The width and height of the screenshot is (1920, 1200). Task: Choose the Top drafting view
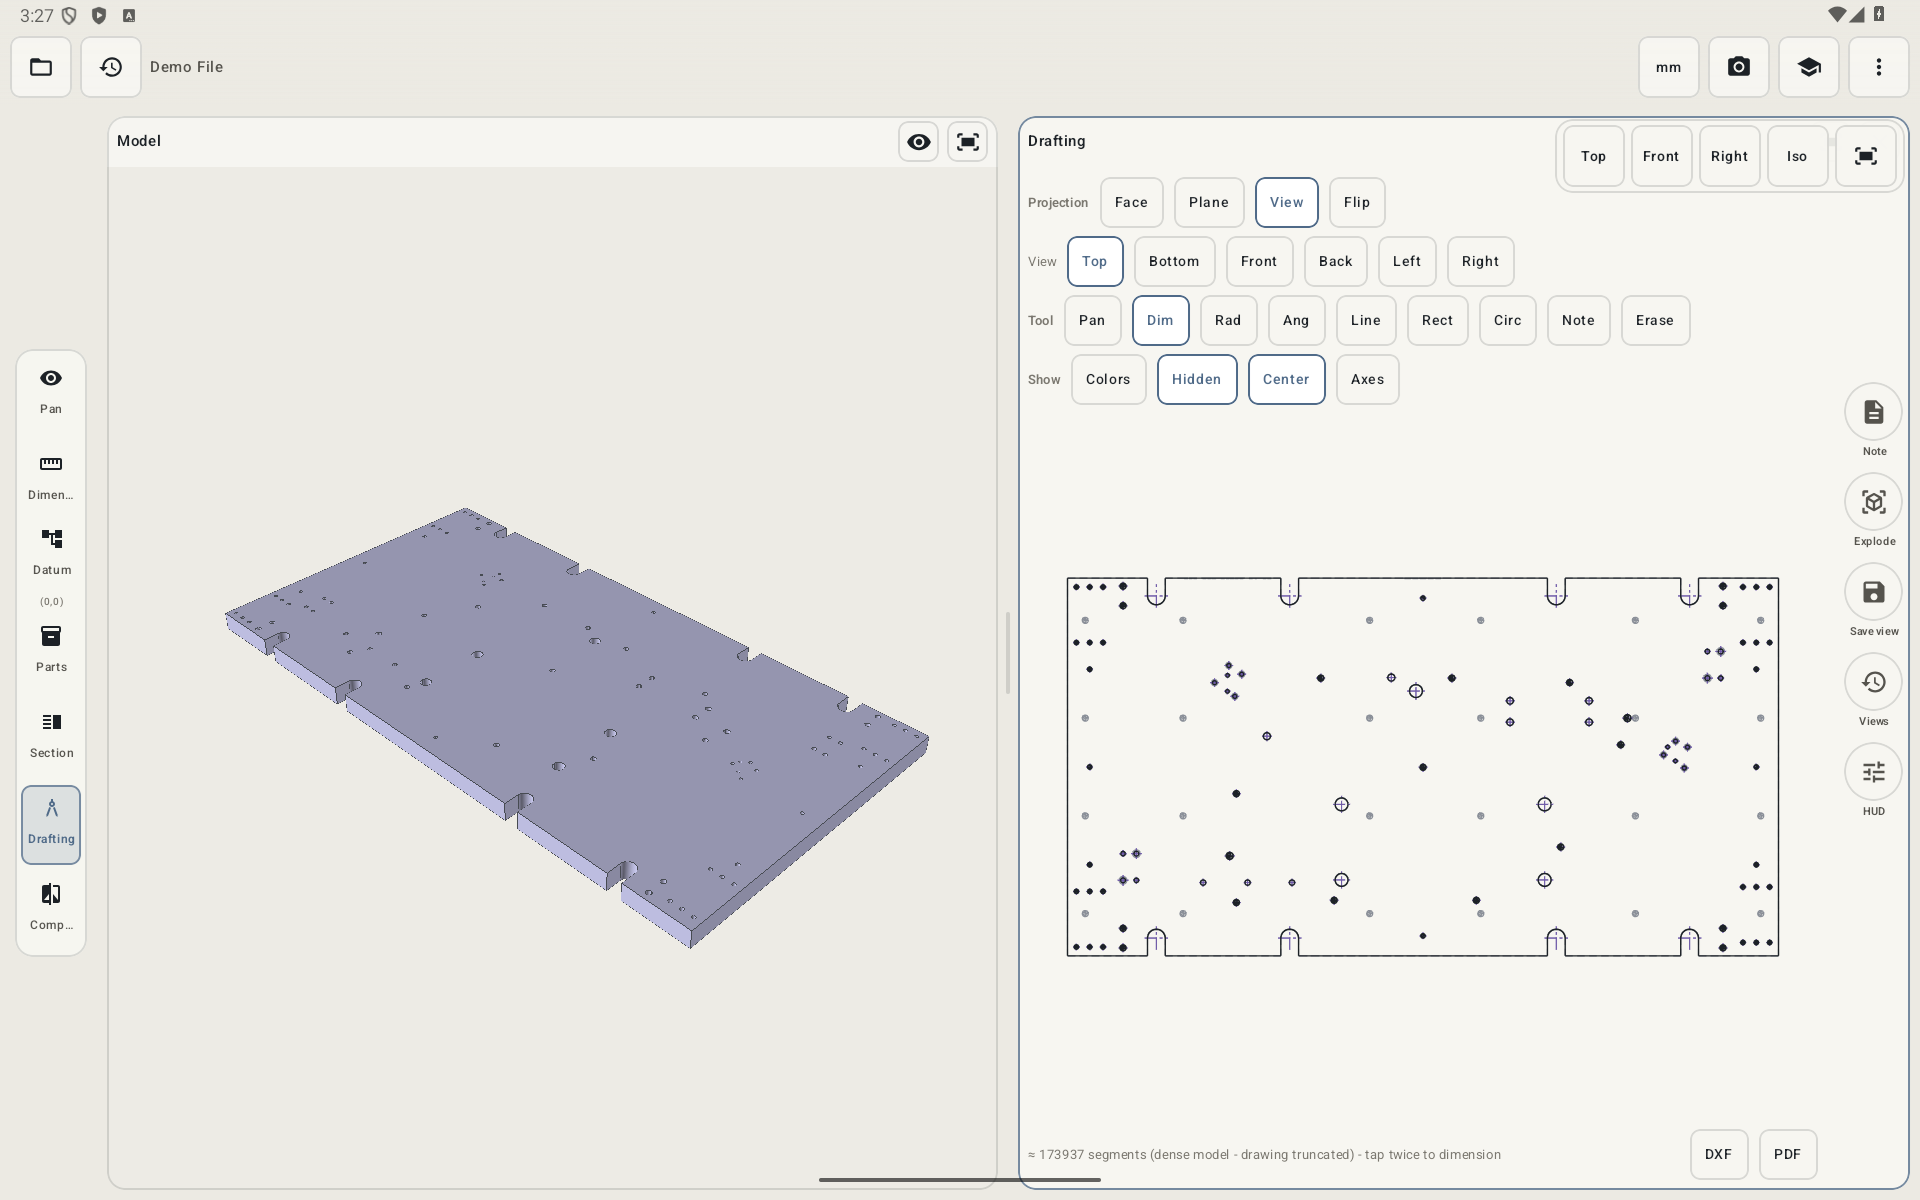coord(1095,262)
